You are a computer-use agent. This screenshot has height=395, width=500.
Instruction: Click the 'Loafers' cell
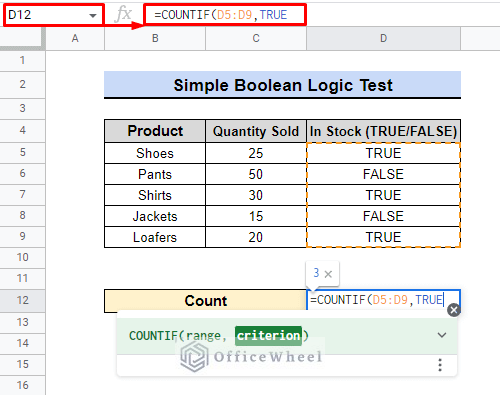pos(155,237)
